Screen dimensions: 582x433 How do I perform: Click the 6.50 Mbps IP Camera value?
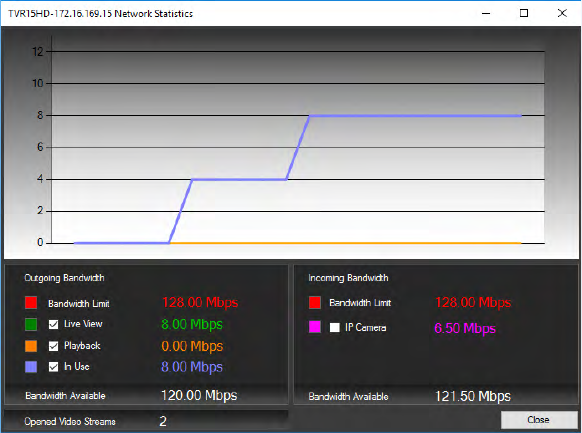465,328
